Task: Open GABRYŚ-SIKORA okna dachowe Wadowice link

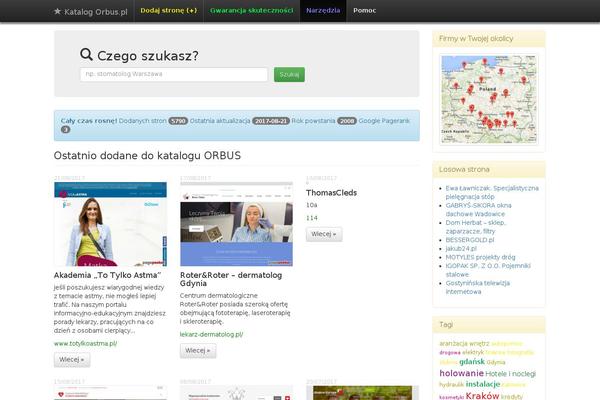Action: pyautogui.click(x=478, y=210)
